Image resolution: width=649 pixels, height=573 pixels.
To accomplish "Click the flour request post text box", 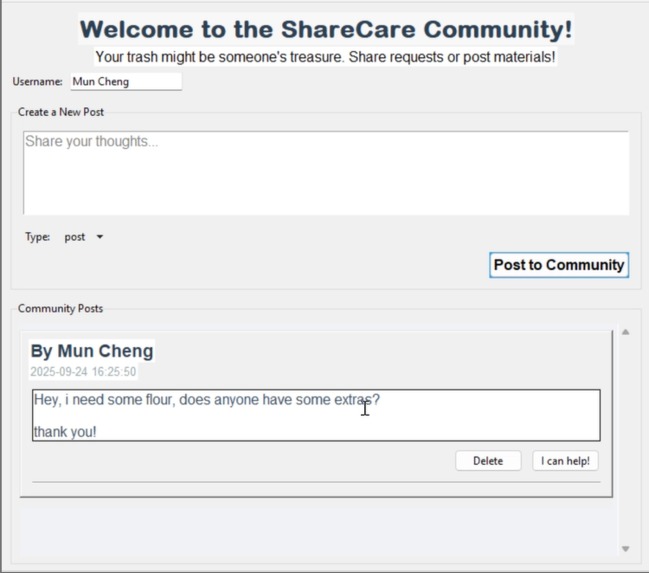I will [316, 415].
